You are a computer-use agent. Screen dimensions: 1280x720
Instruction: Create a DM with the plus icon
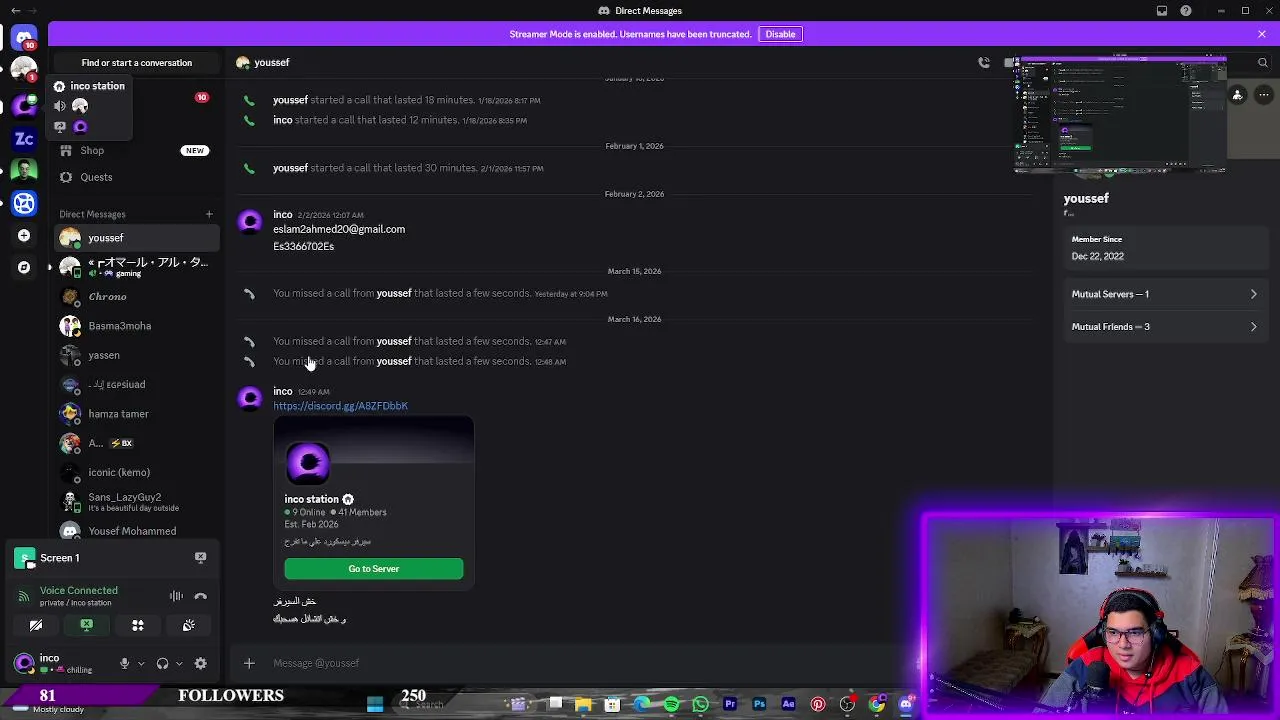tap(209, 214)
